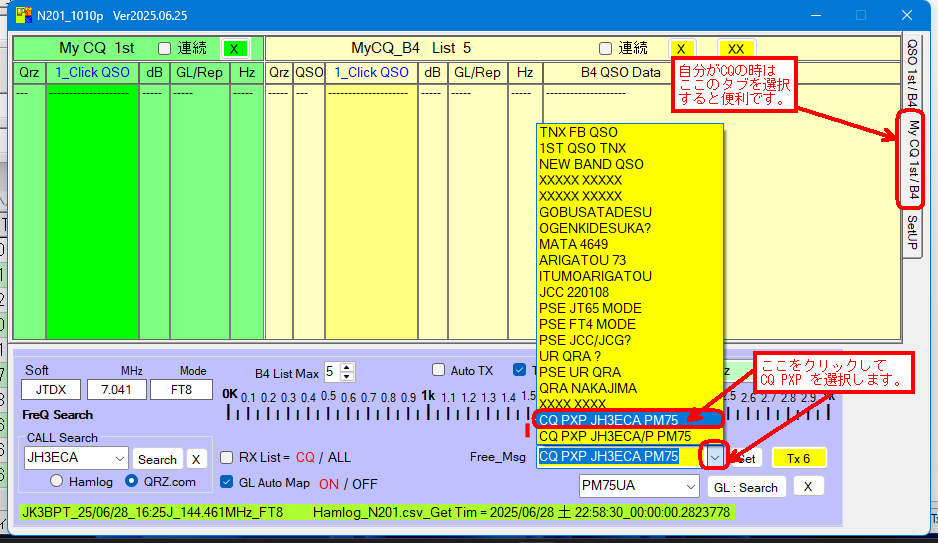The height and width of the screenshot is (543, 938).
Task: Switch to My CQ 1st / B4 tab
Action: pyautogui.click(x=912, y=159)
